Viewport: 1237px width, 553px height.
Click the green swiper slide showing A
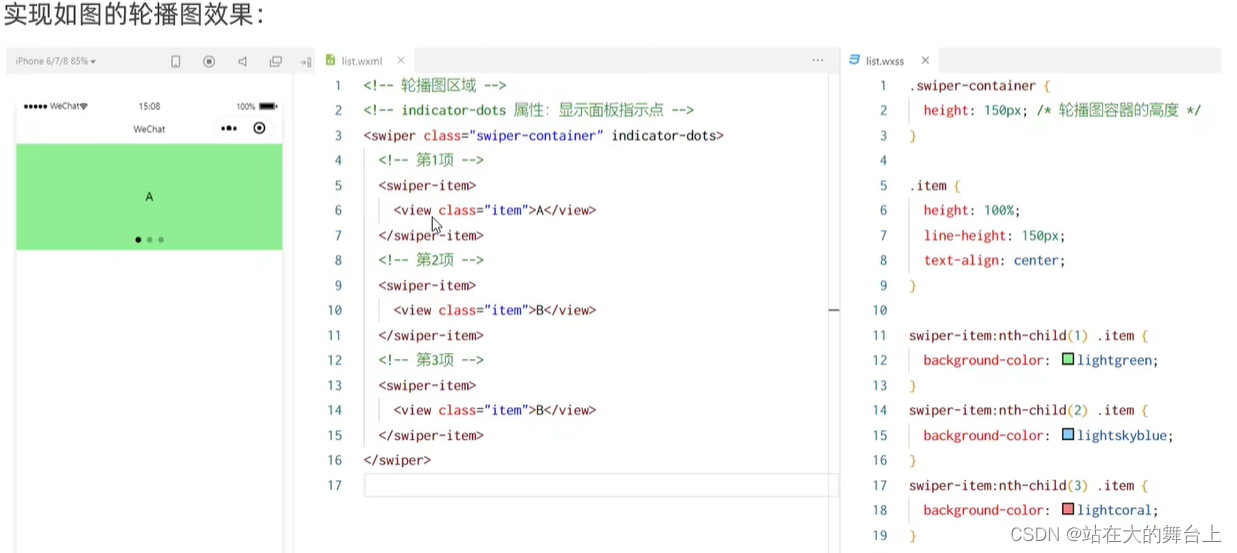149,197
